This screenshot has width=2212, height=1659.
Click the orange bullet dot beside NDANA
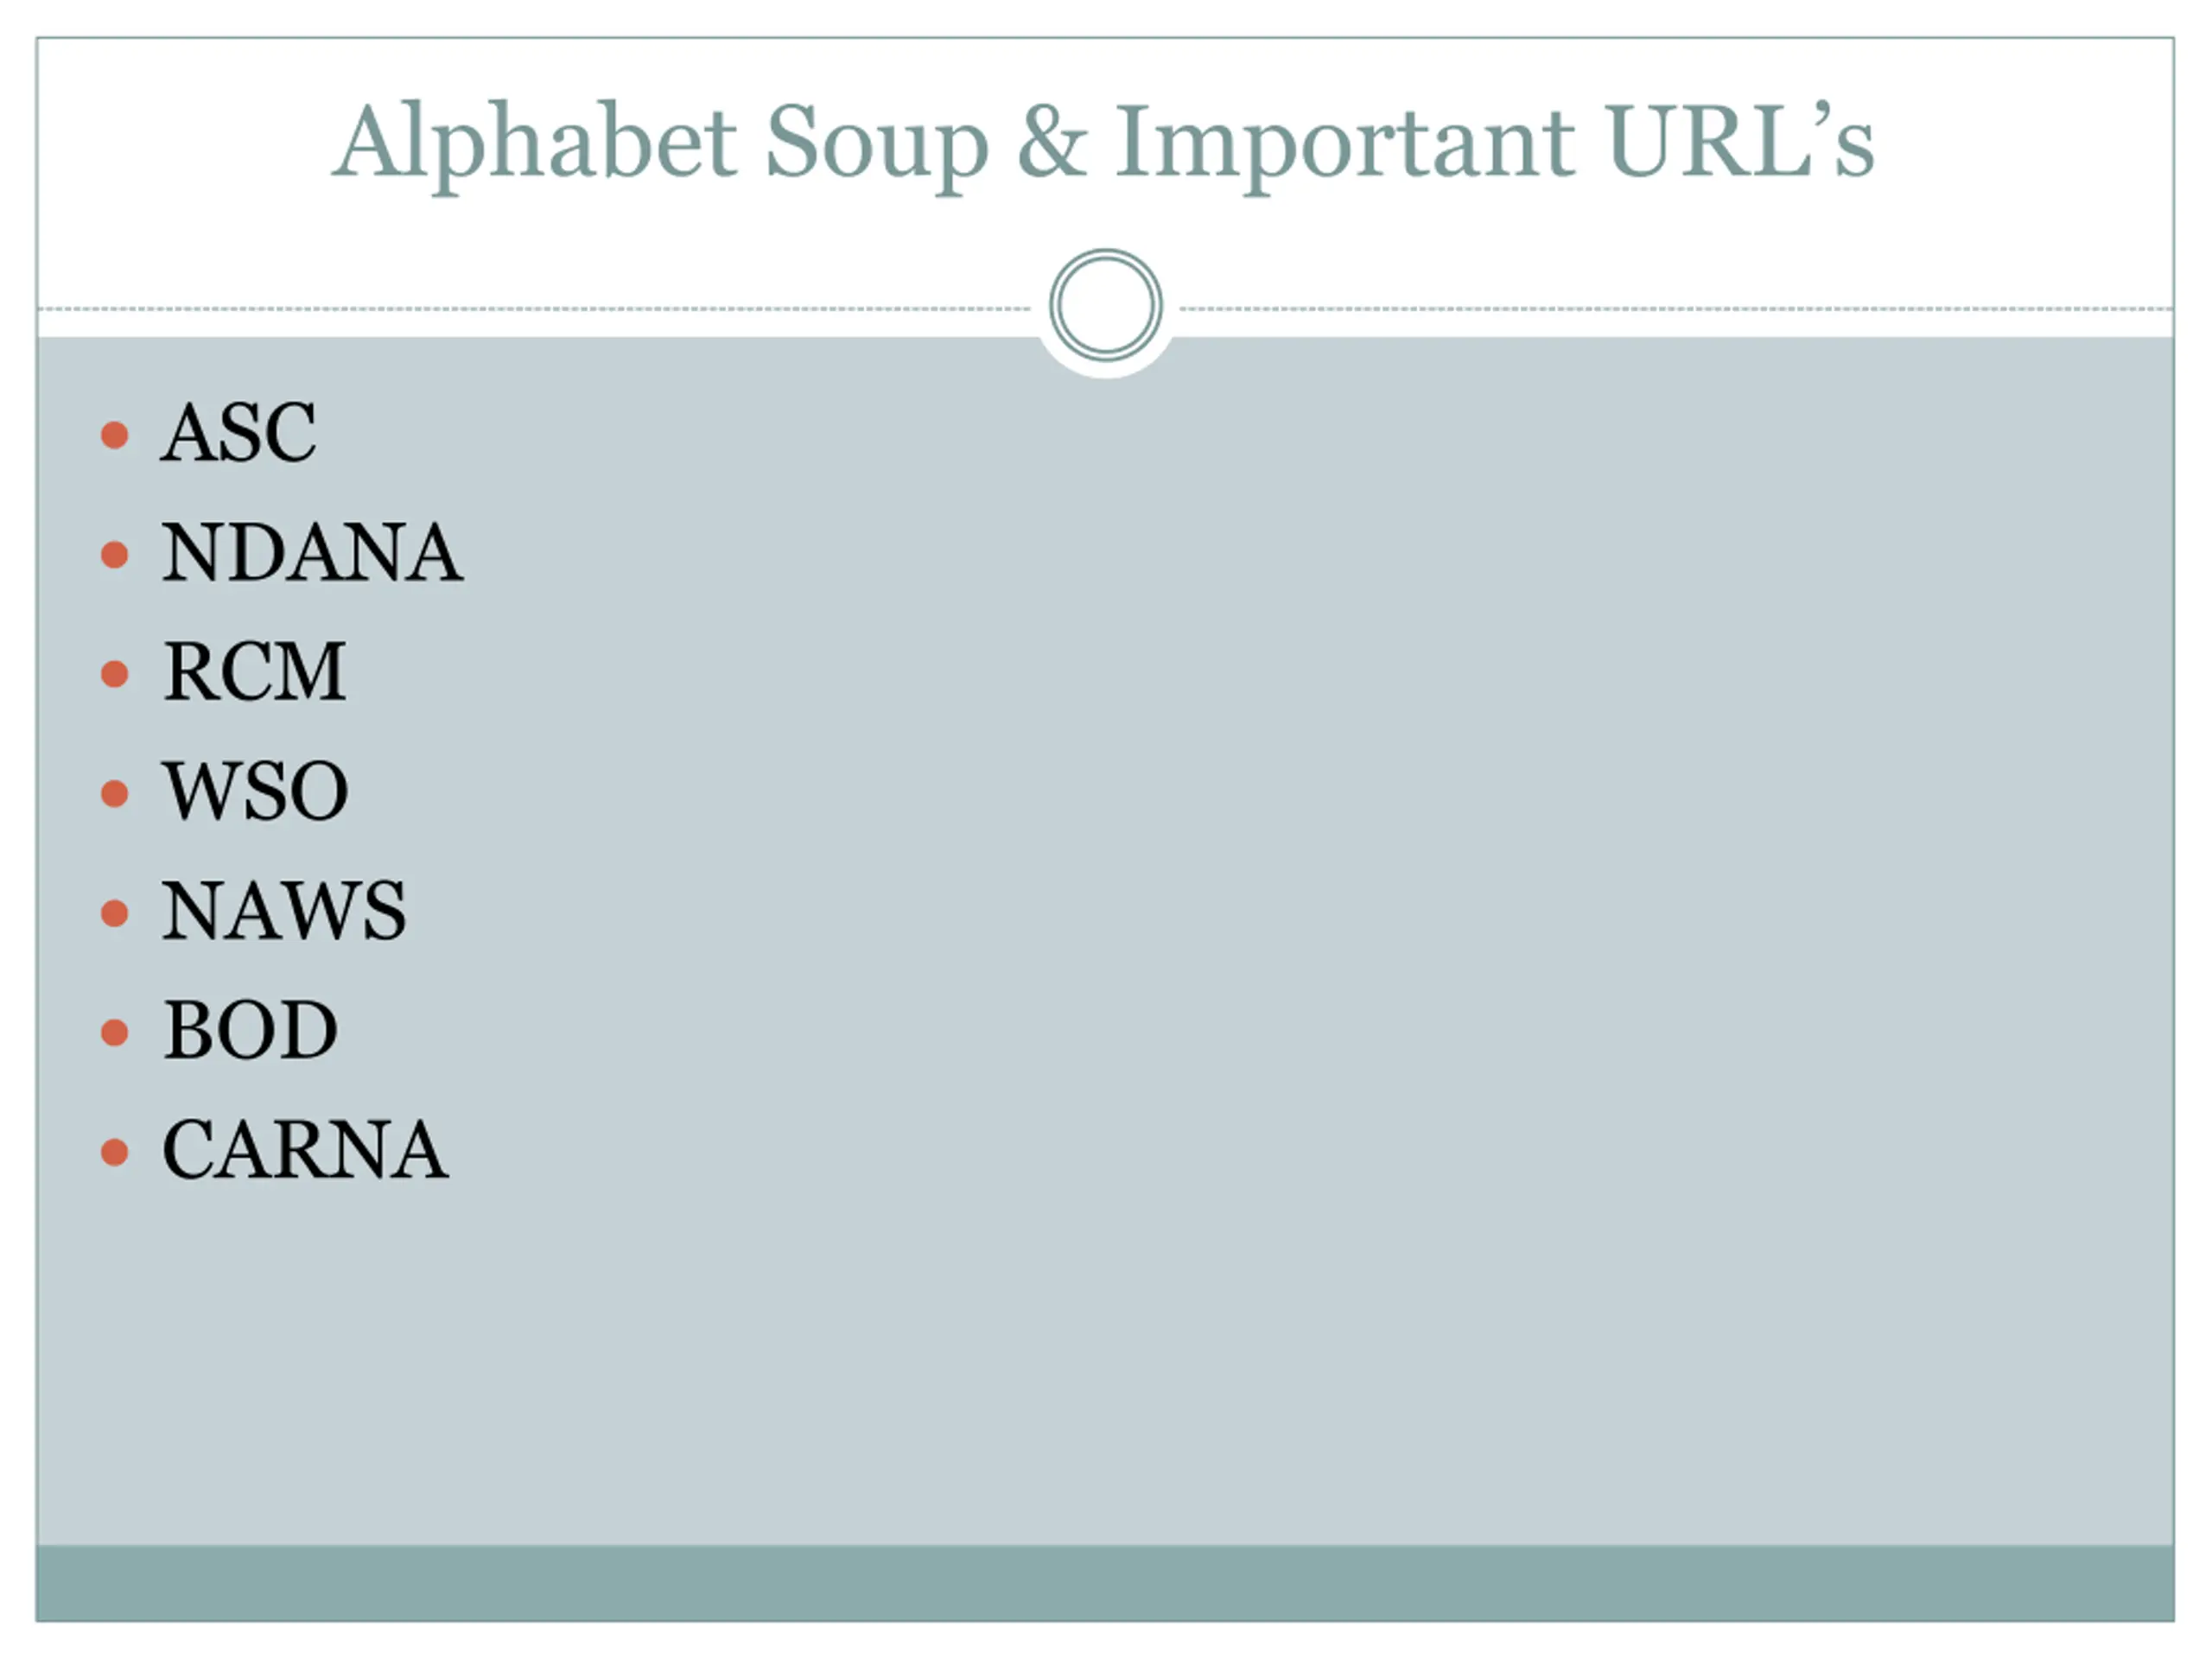pos(115,554)
